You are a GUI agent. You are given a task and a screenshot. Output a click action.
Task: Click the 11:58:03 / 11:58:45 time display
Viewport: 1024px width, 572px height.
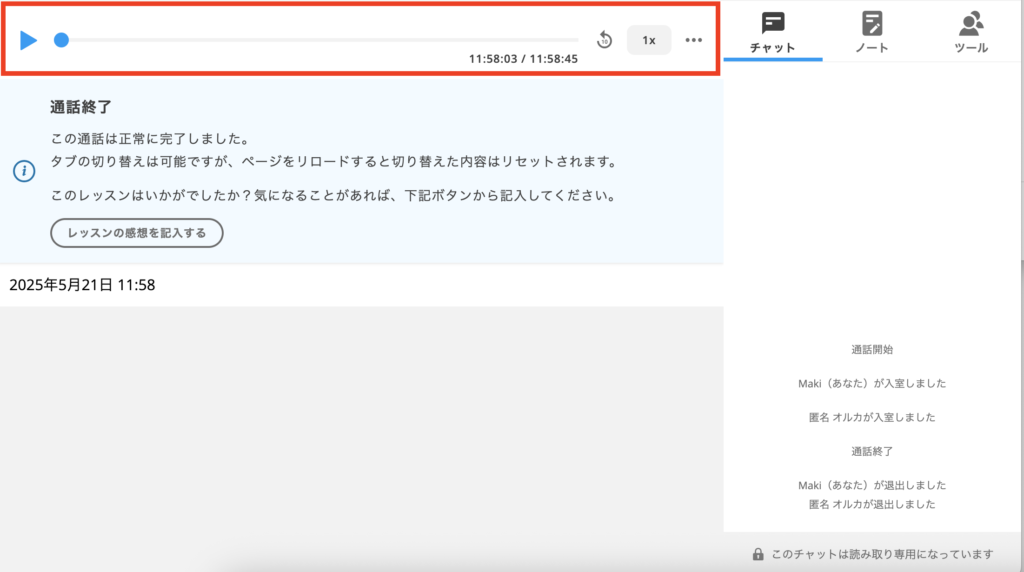[x=523, y=59]
